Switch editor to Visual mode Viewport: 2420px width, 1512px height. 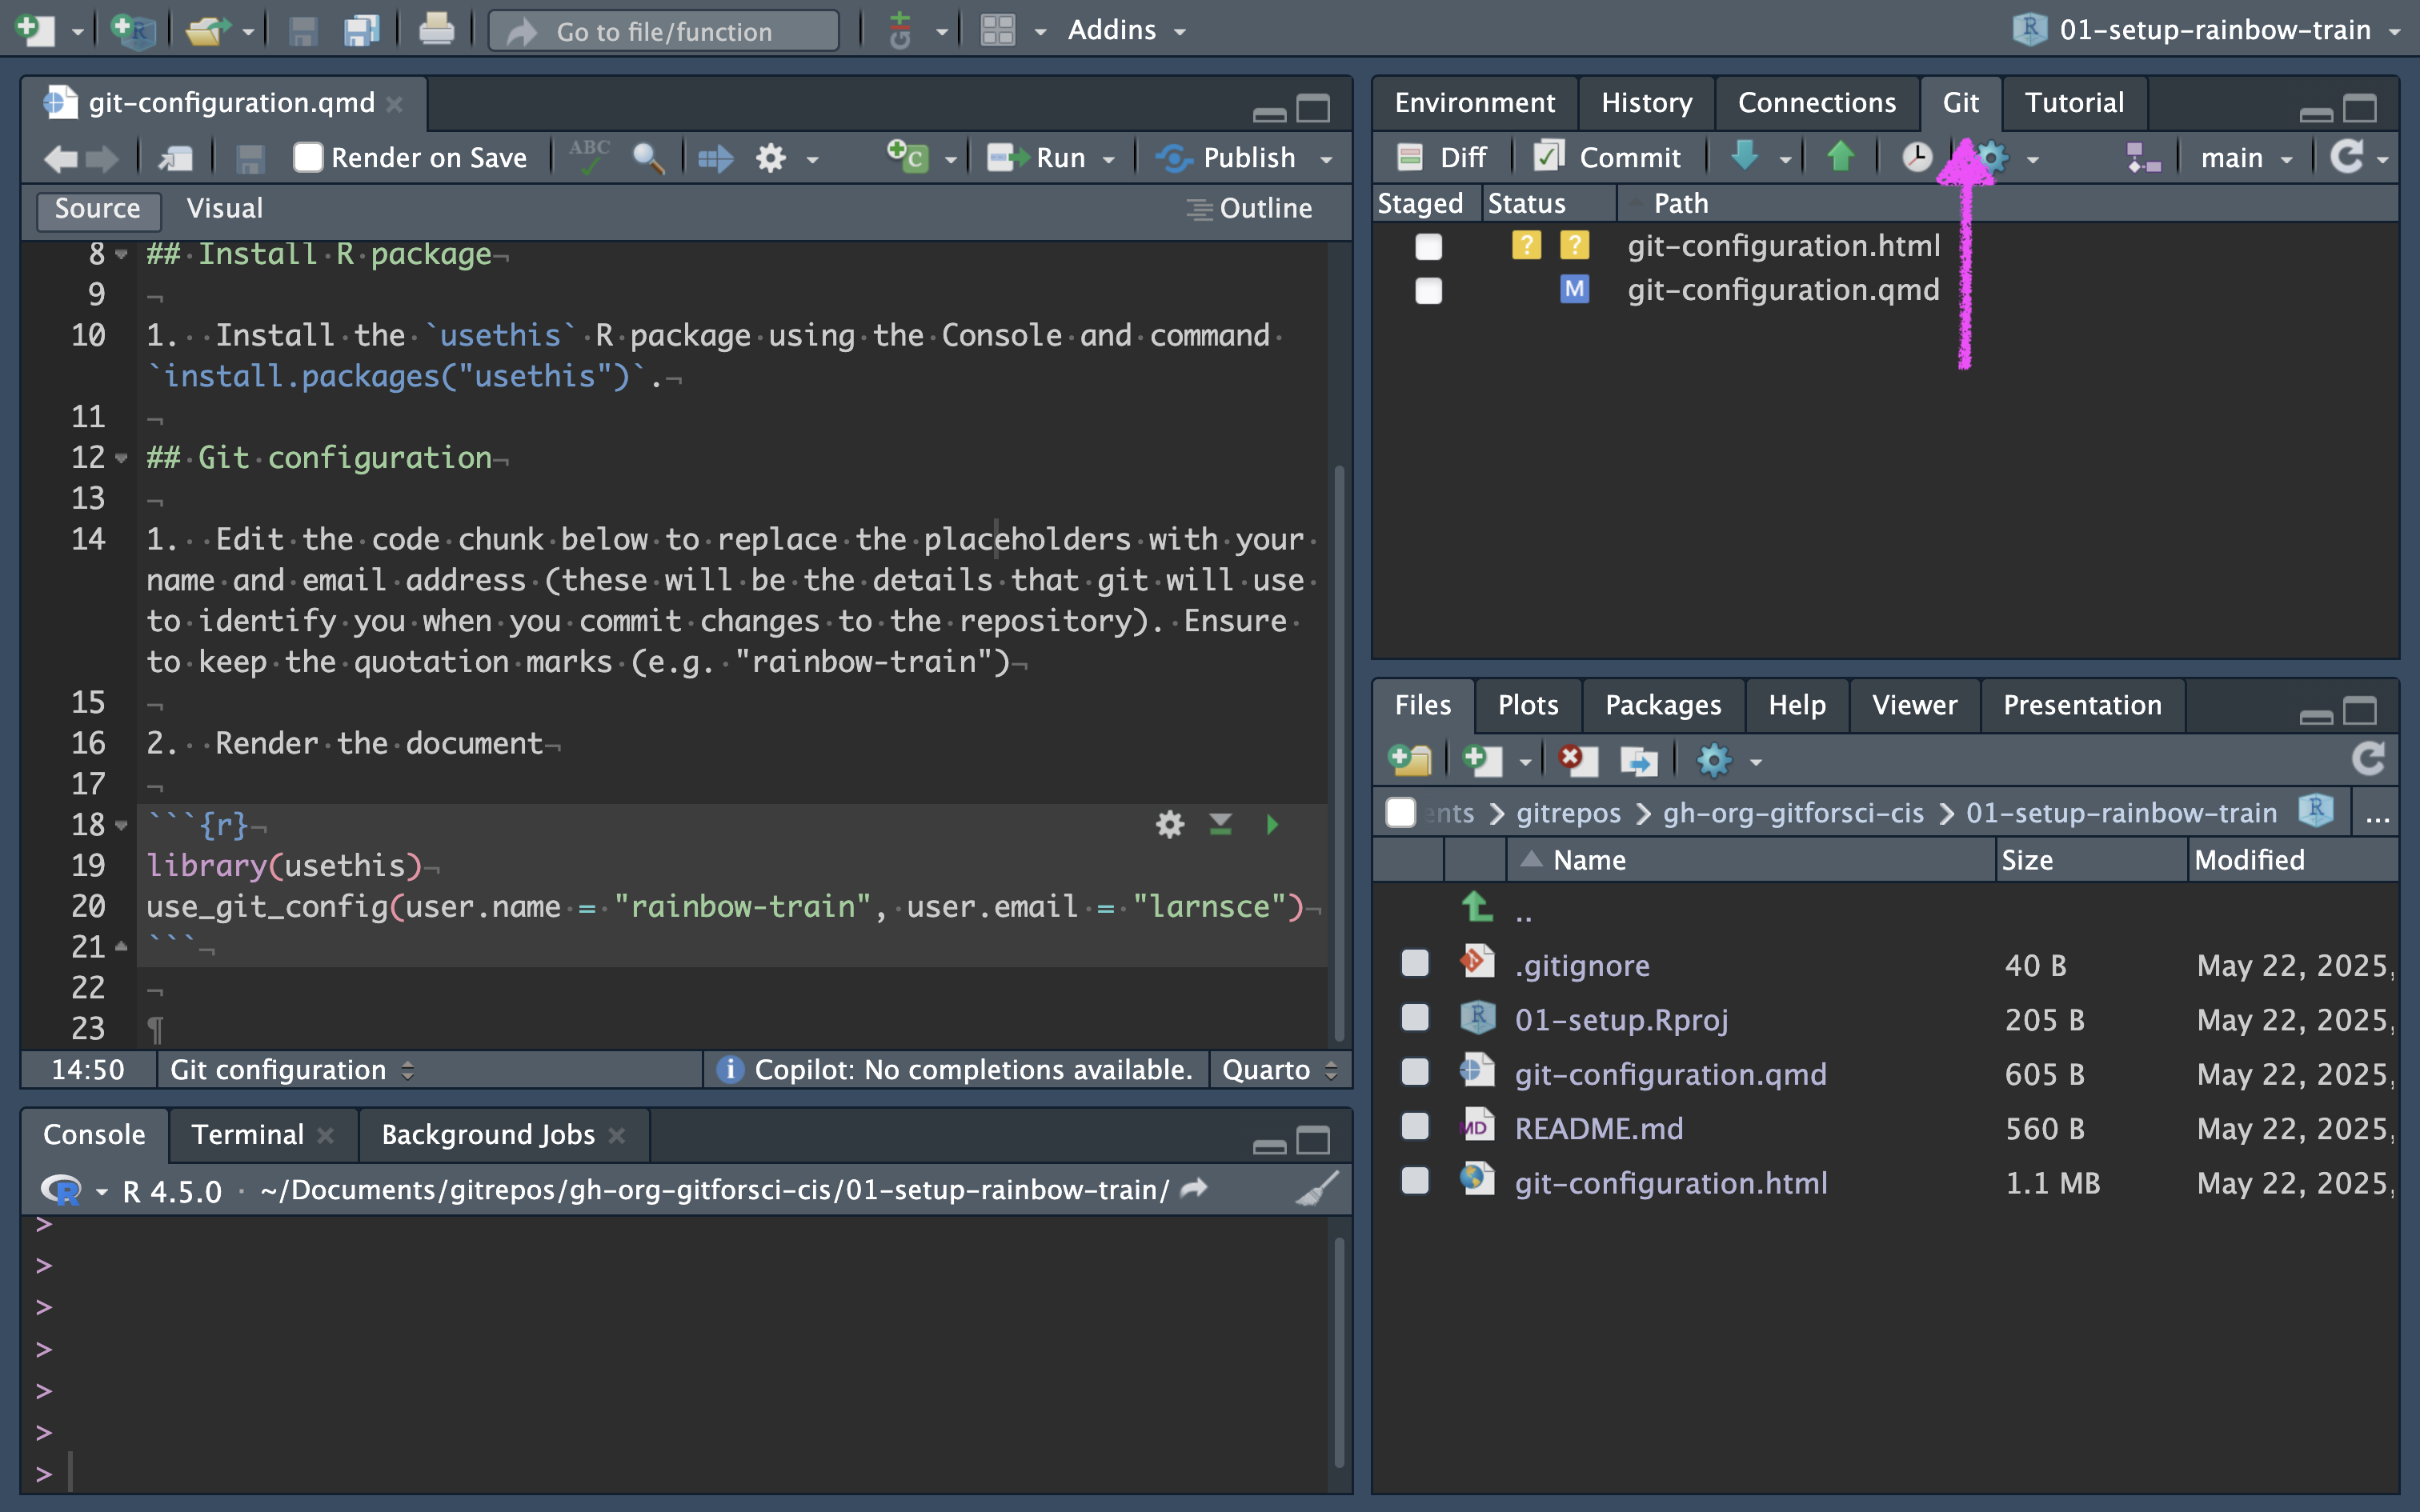[x=224, y=208]
